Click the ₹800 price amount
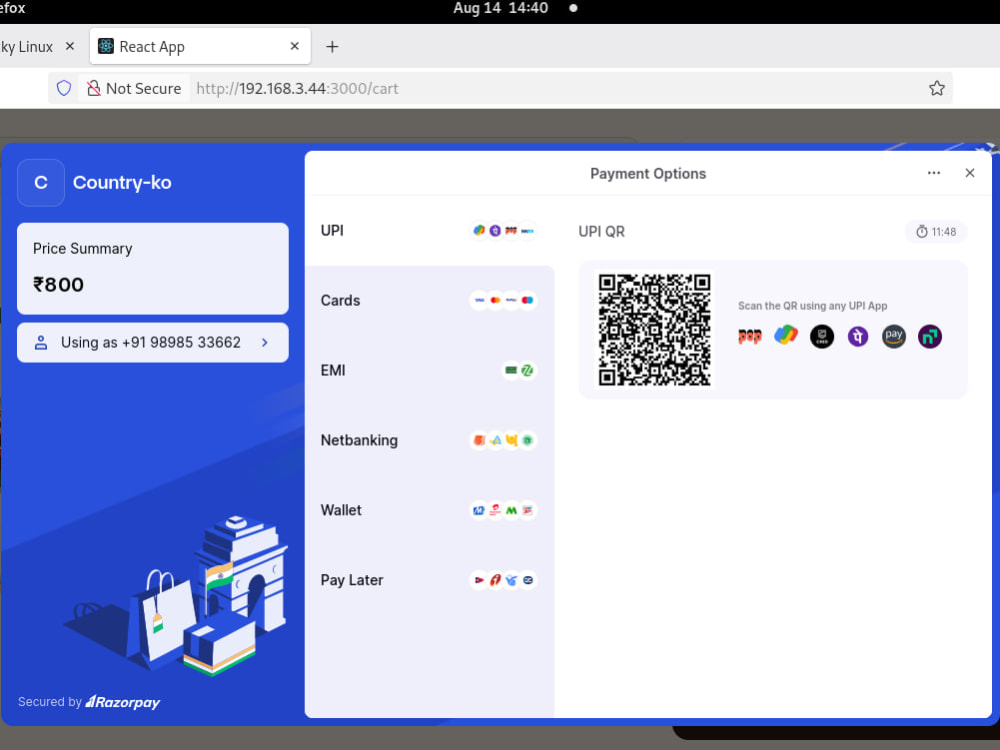 coord(59,284)
